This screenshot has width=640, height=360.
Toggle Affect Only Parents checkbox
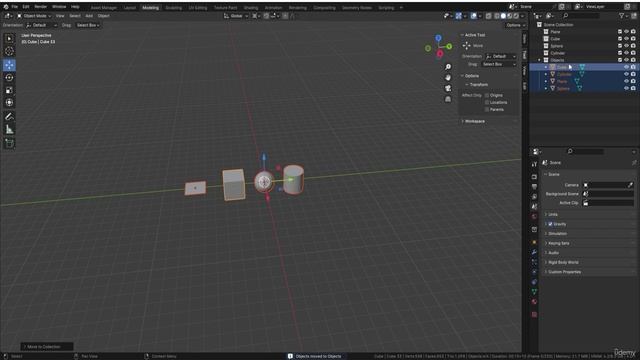pyautogui.click(x=487, y=109)
